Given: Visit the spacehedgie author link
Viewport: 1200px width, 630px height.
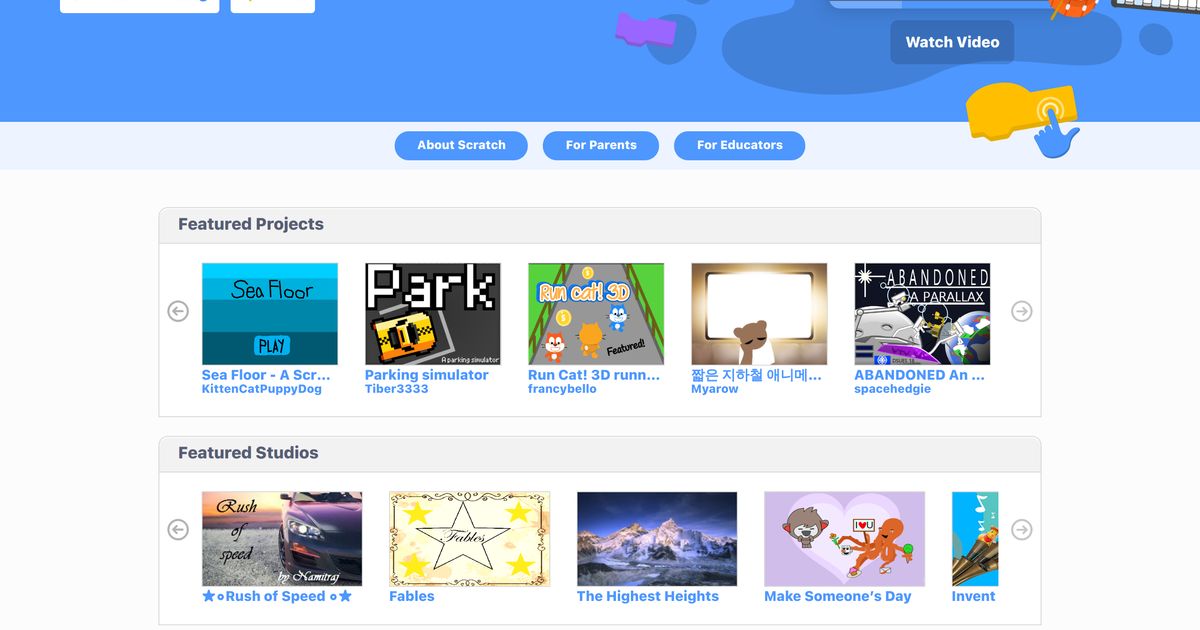Looking at the screenshot, I should [892, 389].
